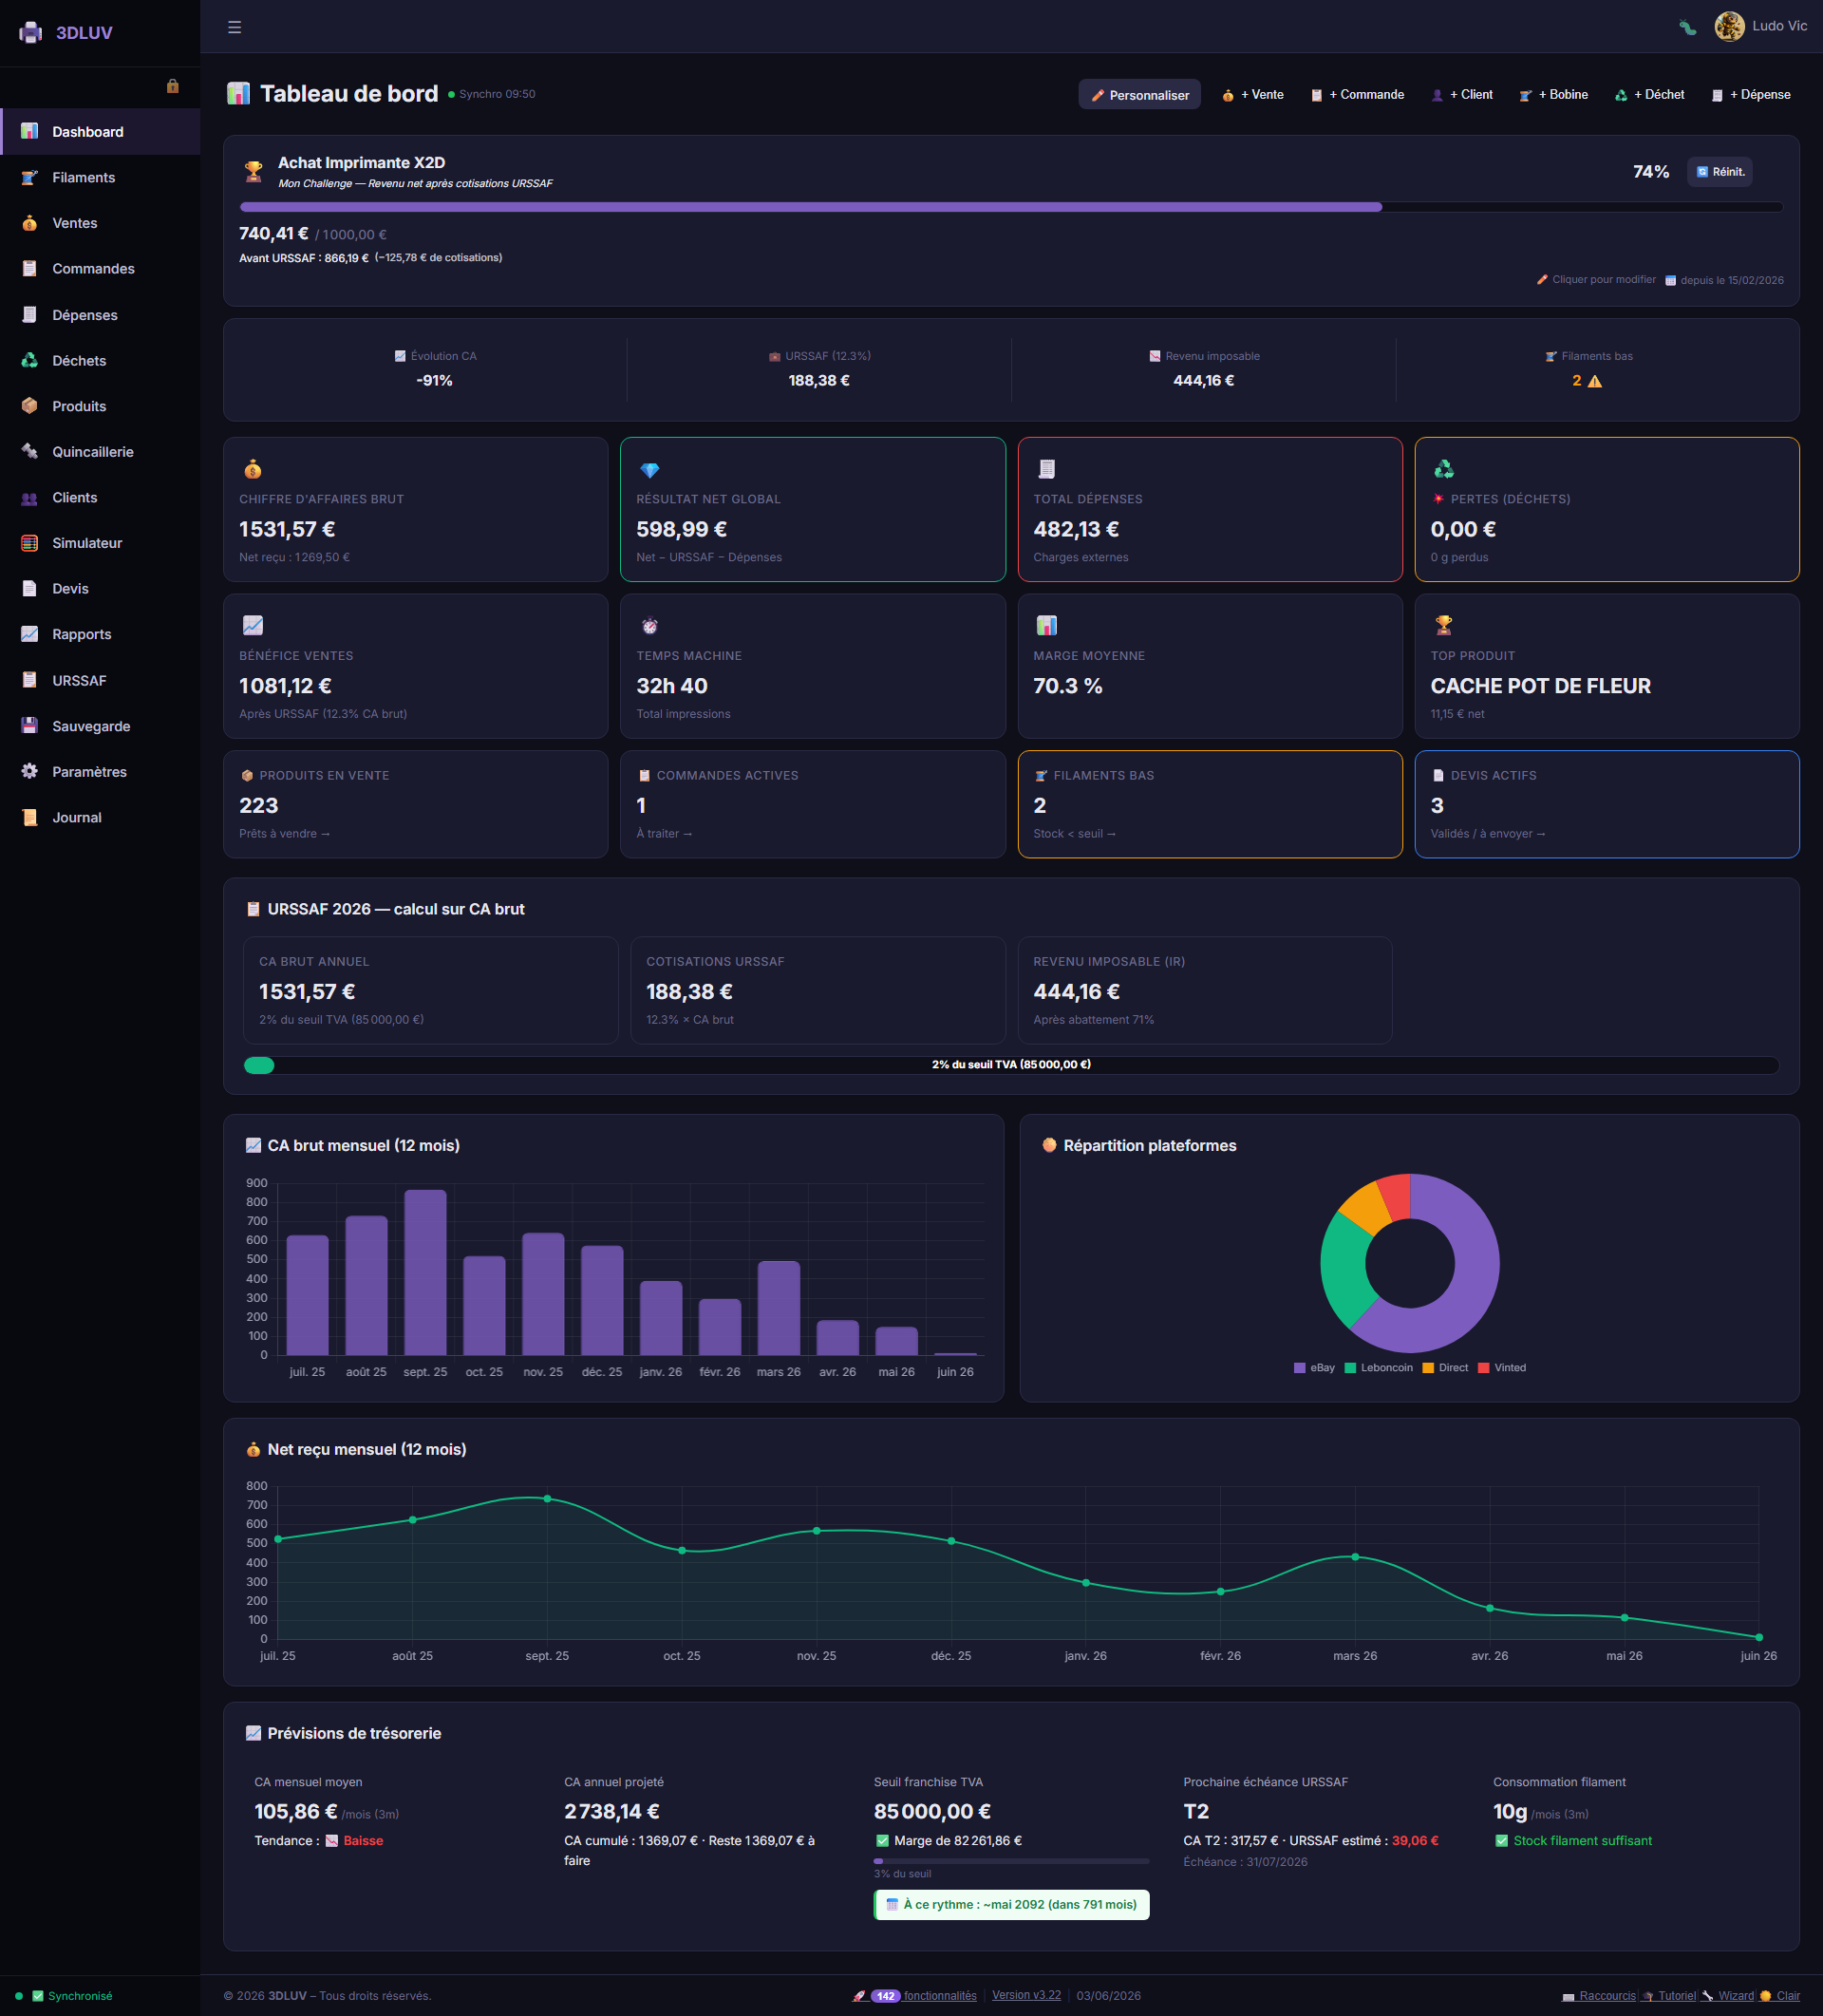Click the Simulateur calculator icon in sidebar
The image size is (1823, 2016).
tap(30, 543)
